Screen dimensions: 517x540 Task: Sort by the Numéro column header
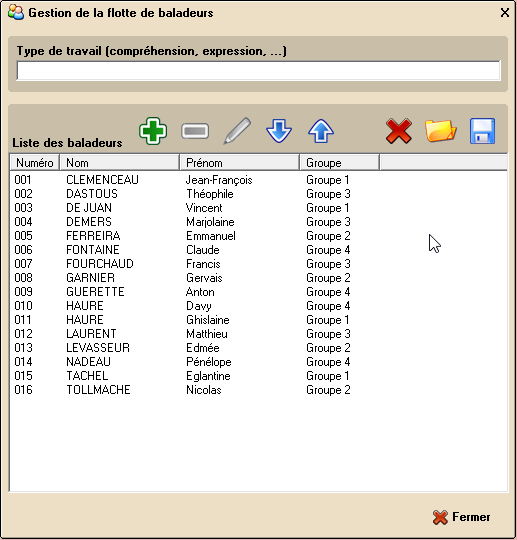35,163
